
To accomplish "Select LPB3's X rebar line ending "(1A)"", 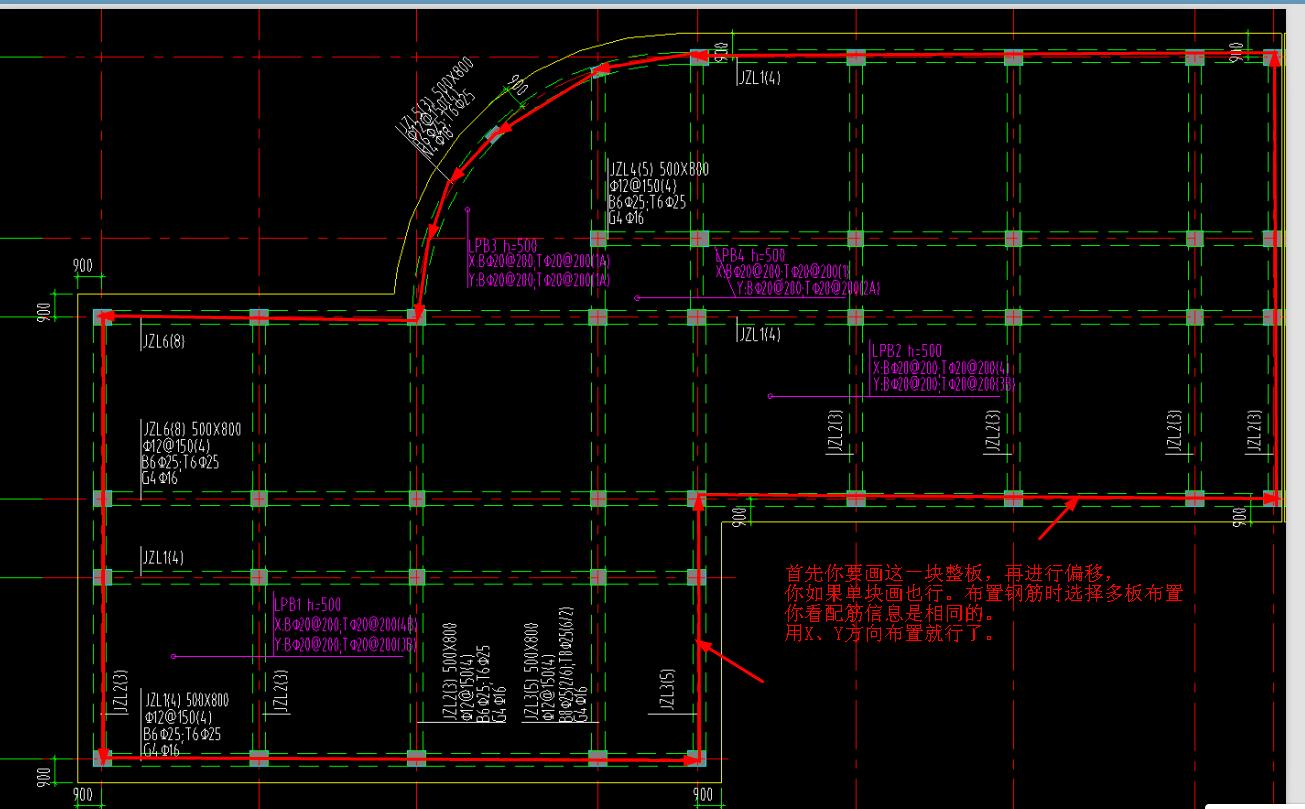I will tap(539, 261).
